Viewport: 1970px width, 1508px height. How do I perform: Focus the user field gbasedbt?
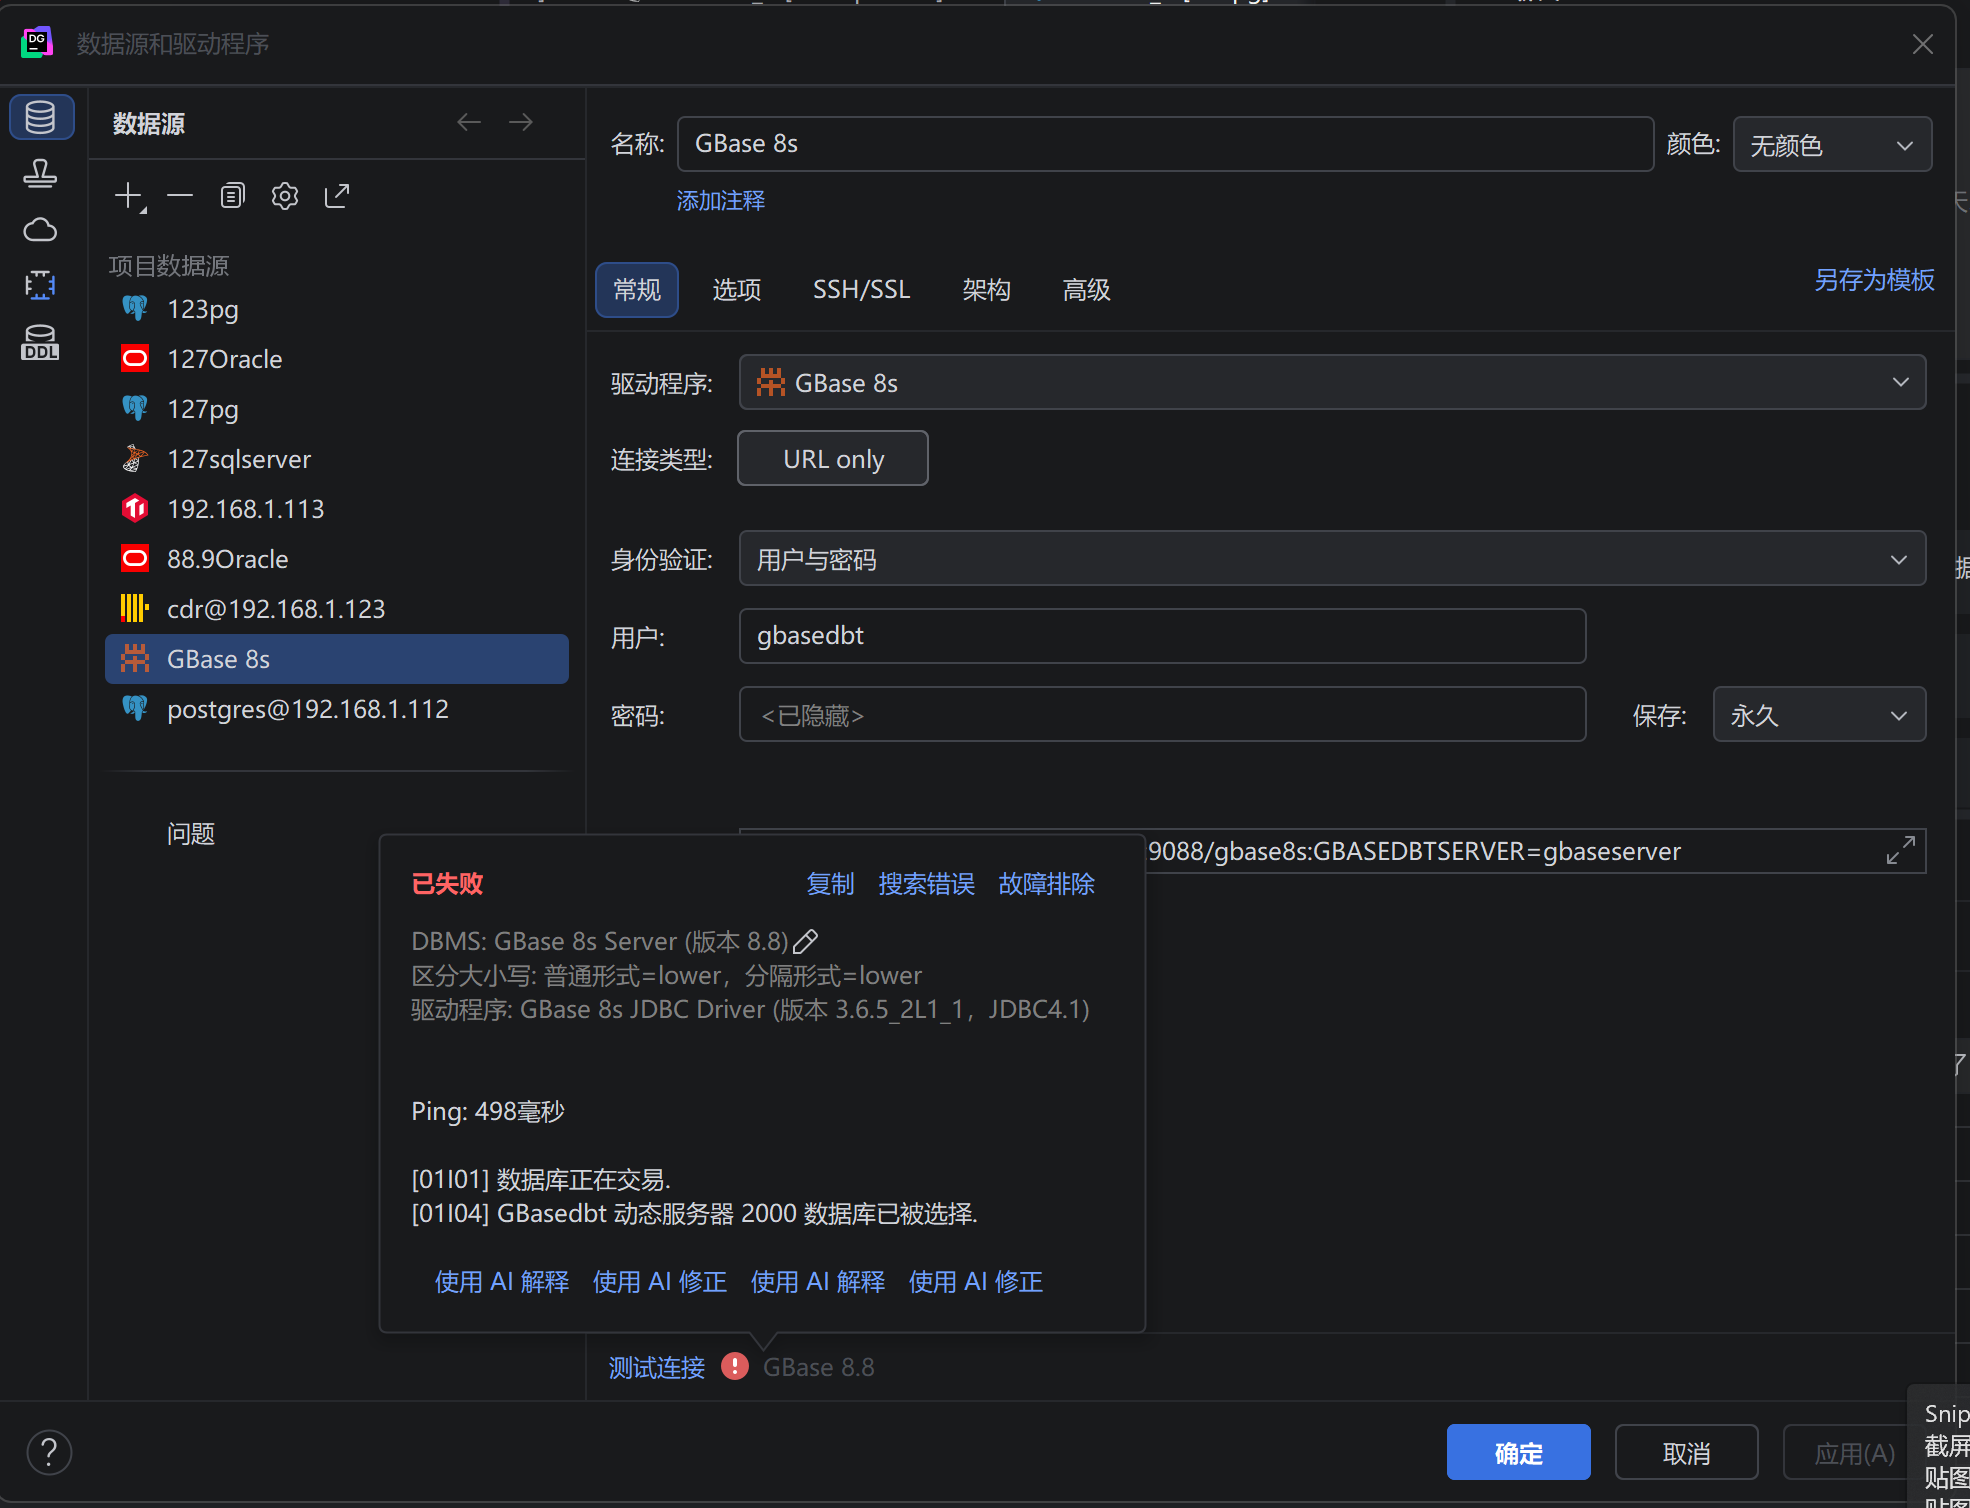click(1162, 636)
